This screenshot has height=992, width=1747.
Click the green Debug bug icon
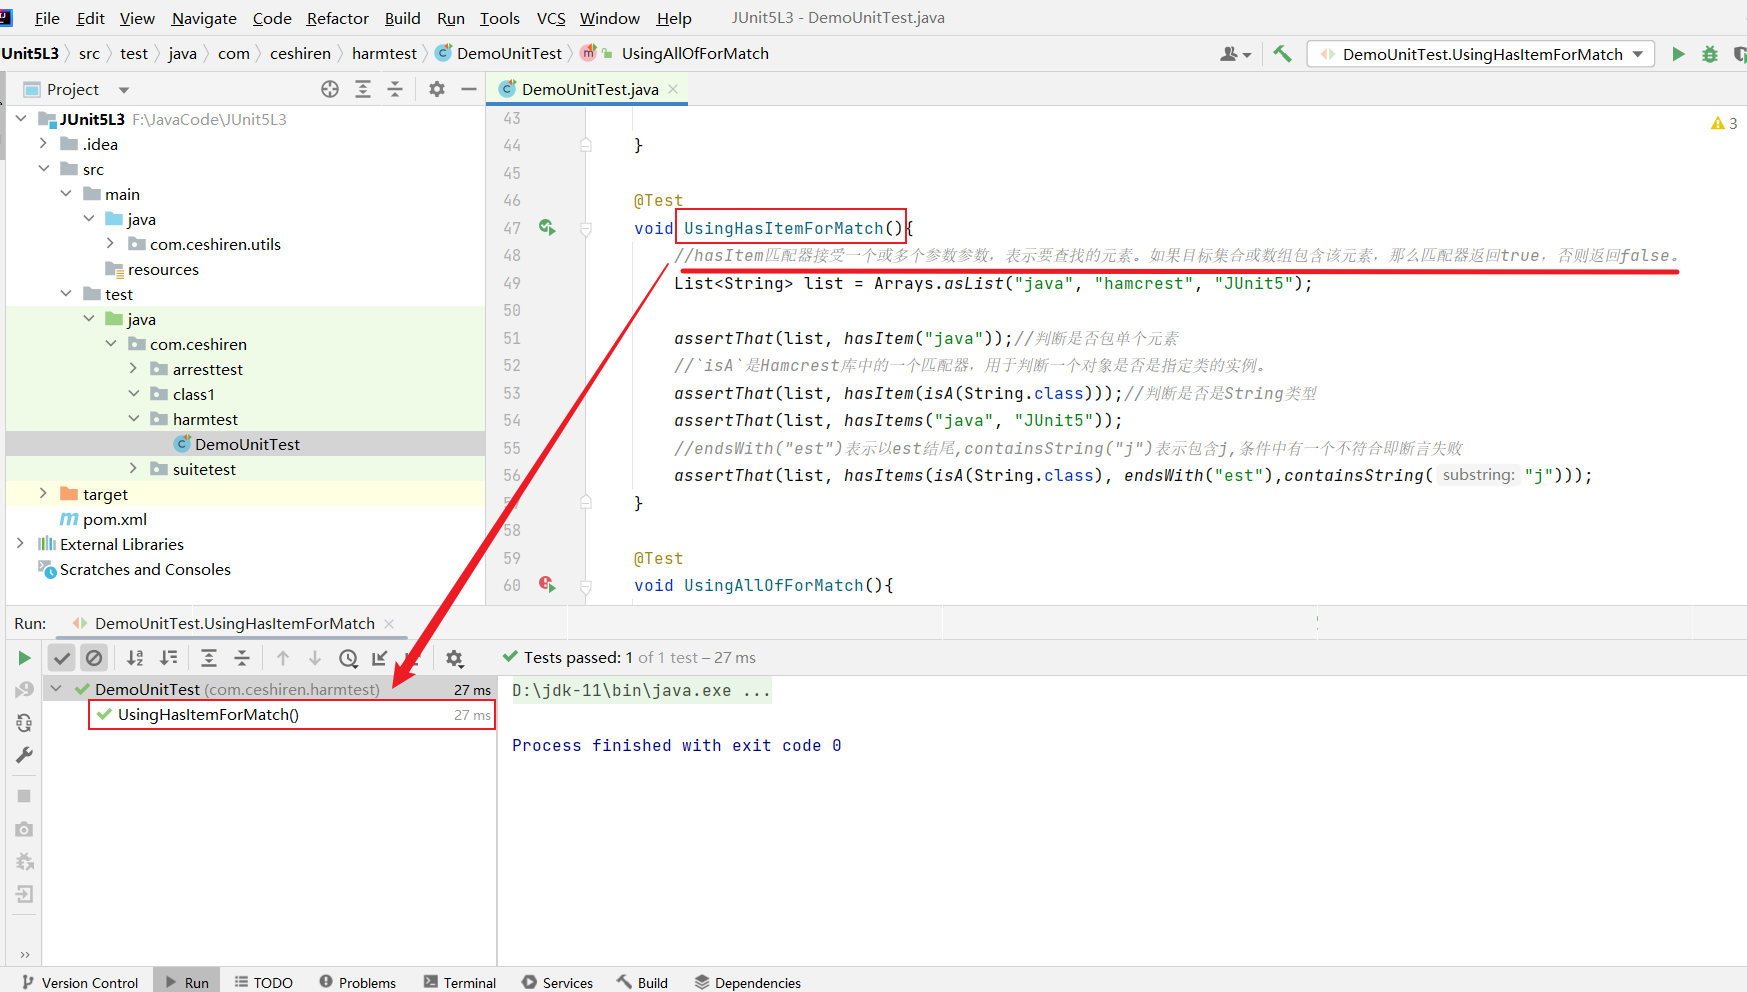(x=1710, y=54)
